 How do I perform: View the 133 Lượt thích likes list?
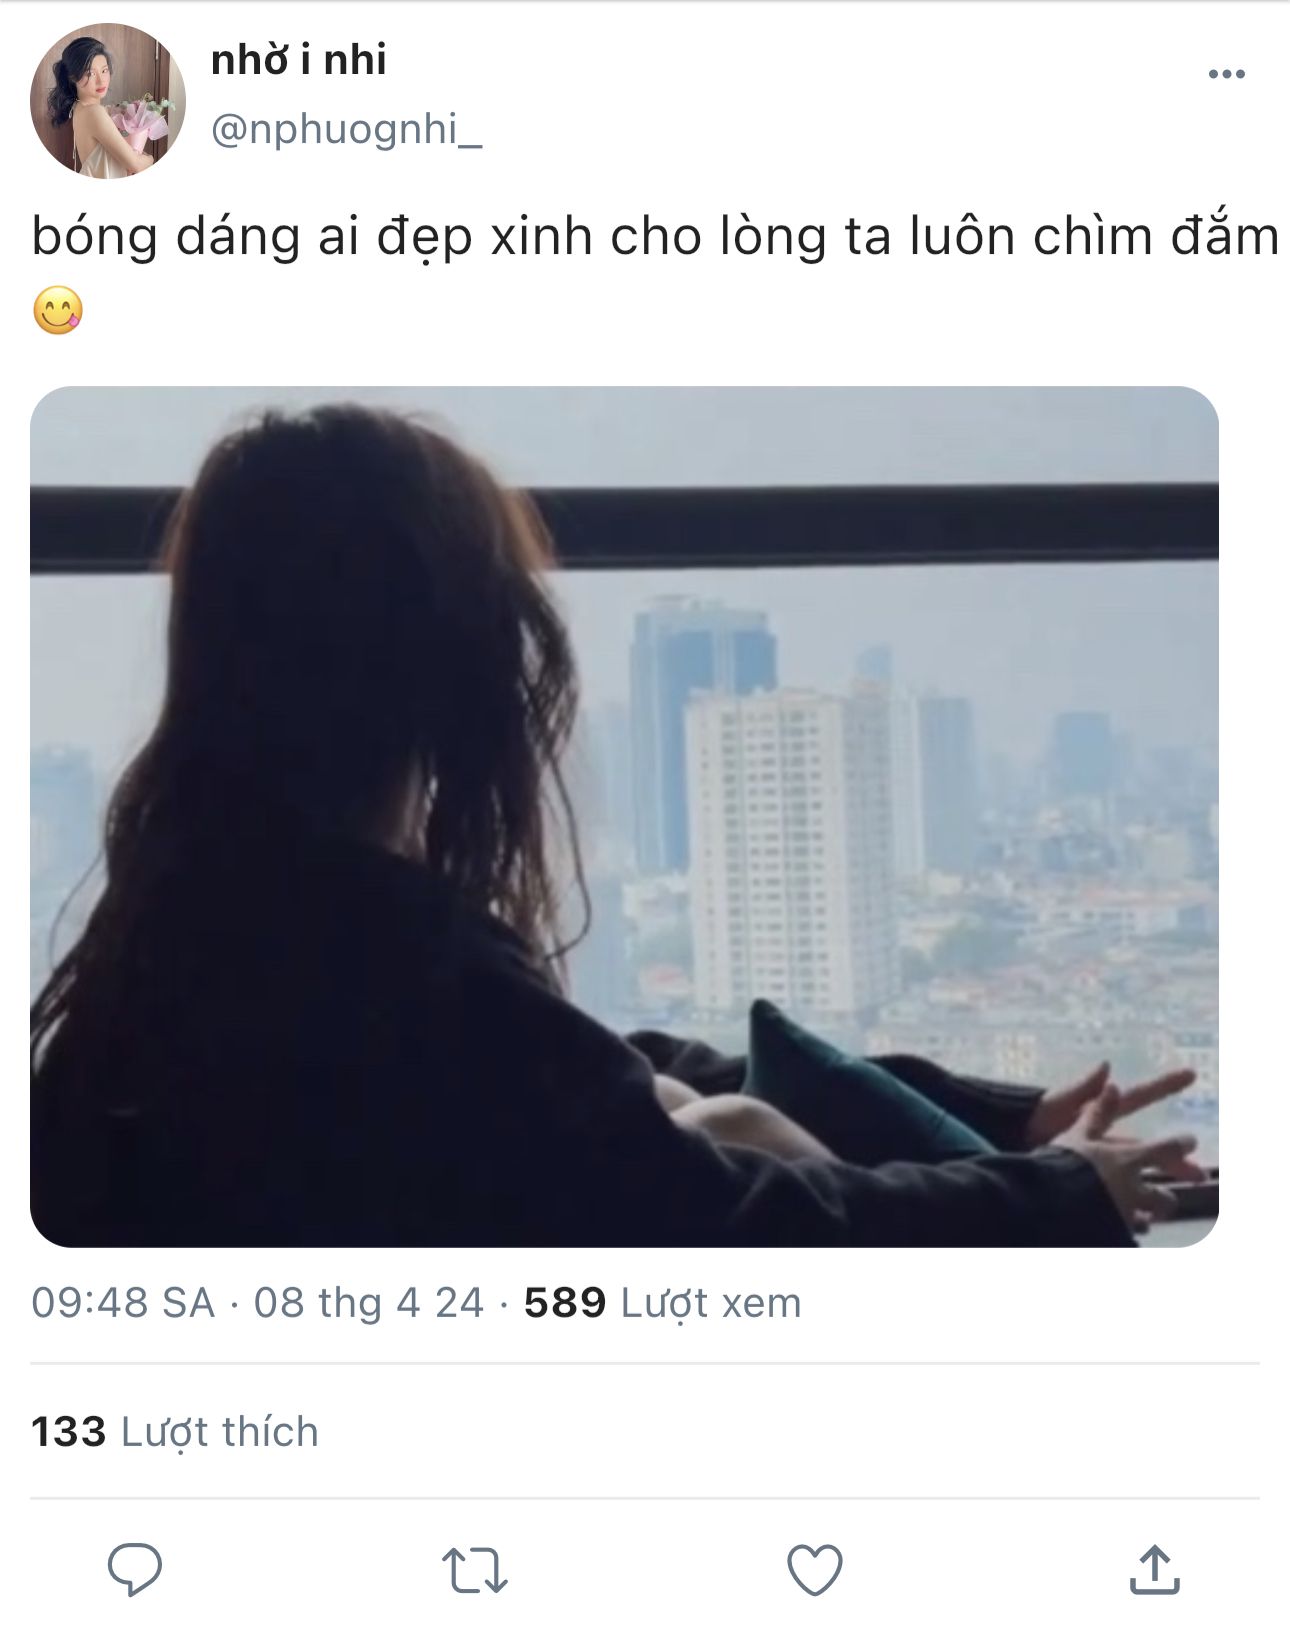[x=175, y=1431]
